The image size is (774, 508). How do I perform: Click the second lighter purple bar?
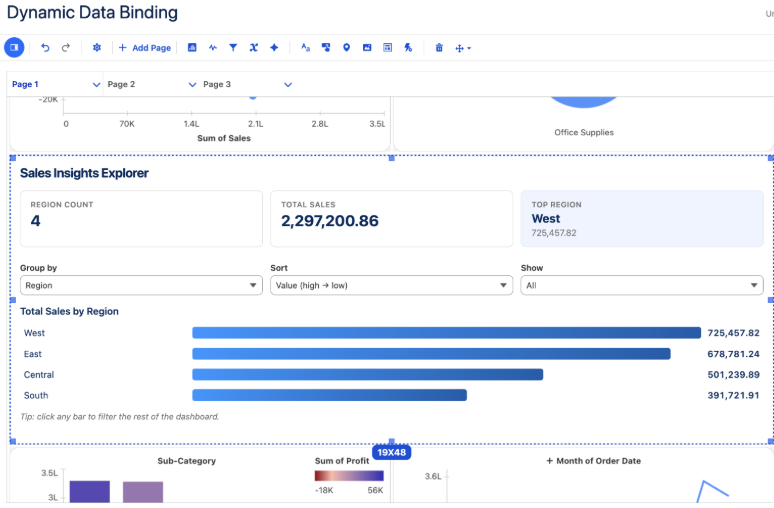tap(143, 492)
